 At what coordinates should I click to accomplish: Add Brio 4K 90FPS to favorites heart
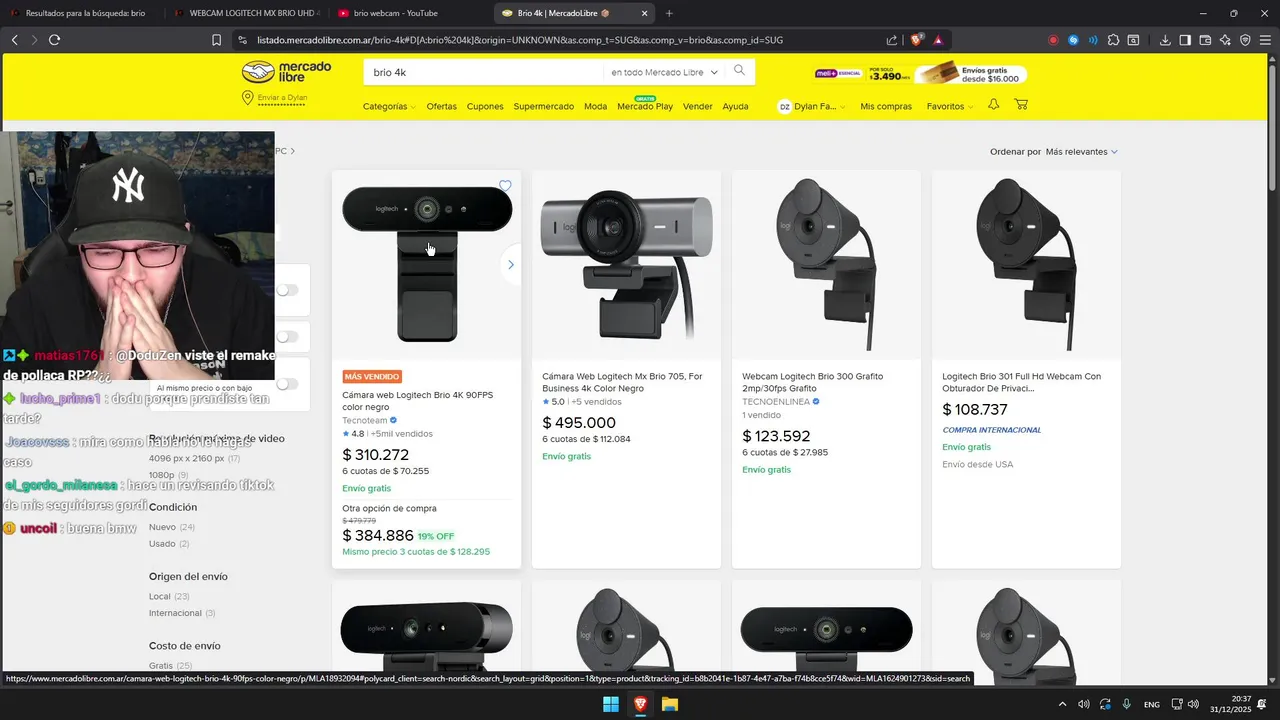pos(505,186)
